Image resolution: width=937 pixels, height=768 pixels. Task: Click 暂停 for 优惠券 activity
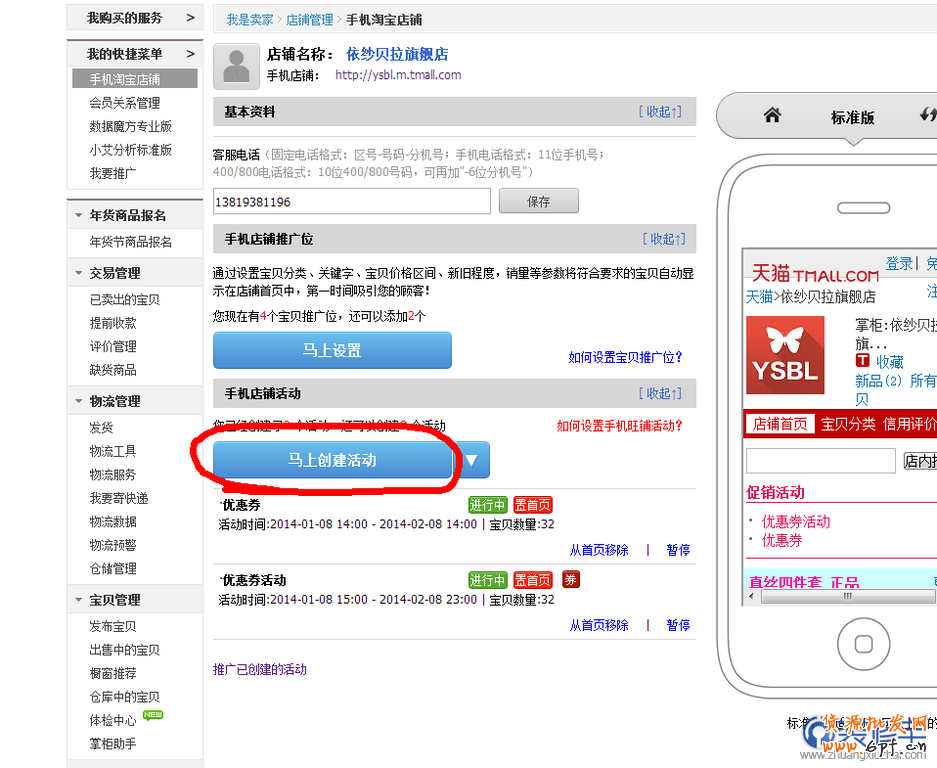(x=678, y=550)
